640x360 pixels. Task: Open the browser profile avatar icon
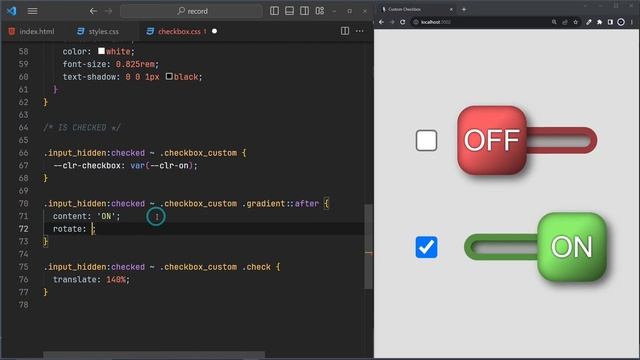[x=621, y=22]
